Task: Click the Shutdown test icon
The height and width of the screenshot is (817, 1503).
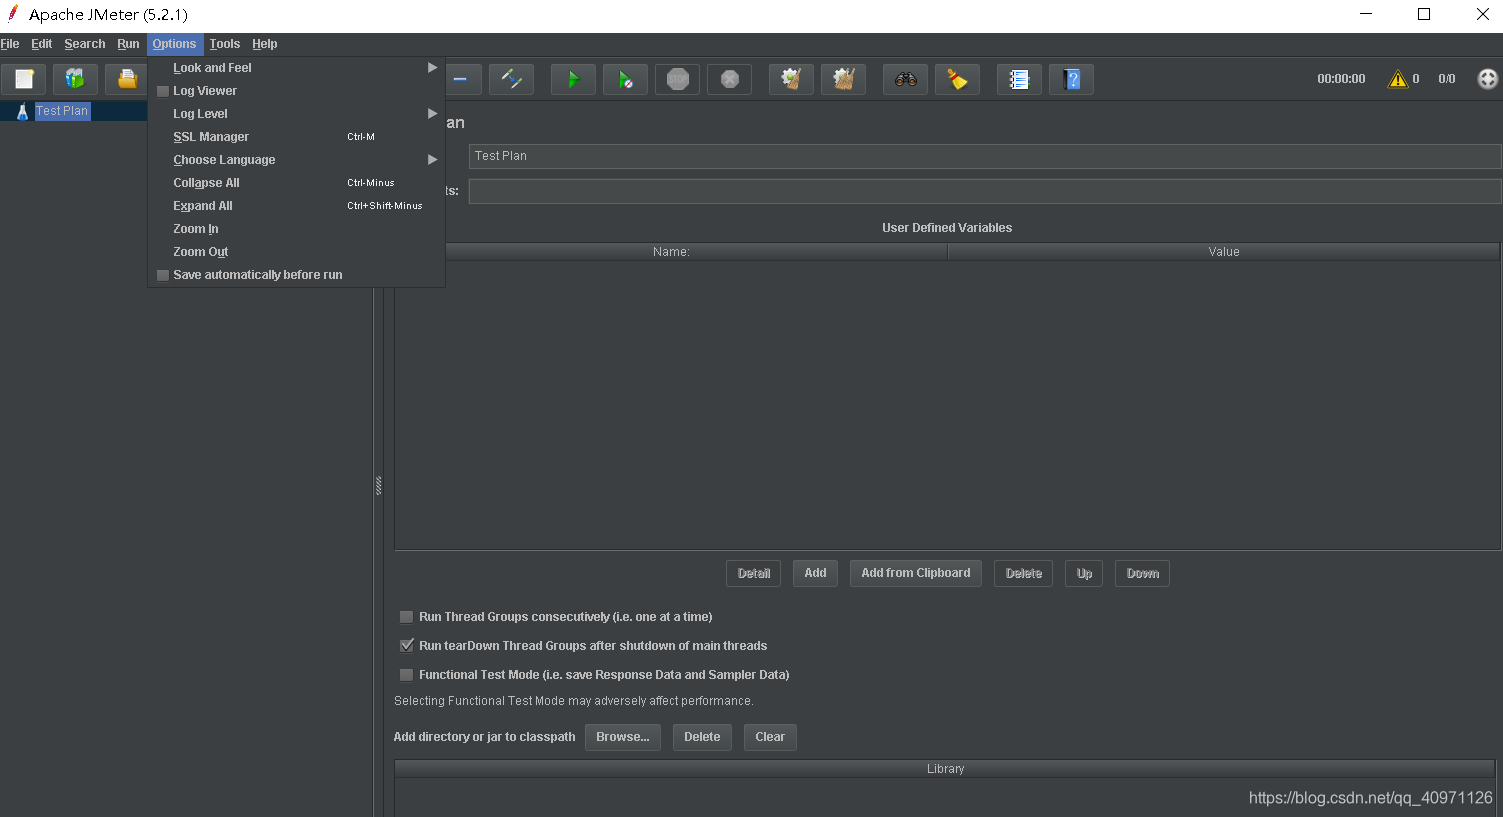Action: 729,79
